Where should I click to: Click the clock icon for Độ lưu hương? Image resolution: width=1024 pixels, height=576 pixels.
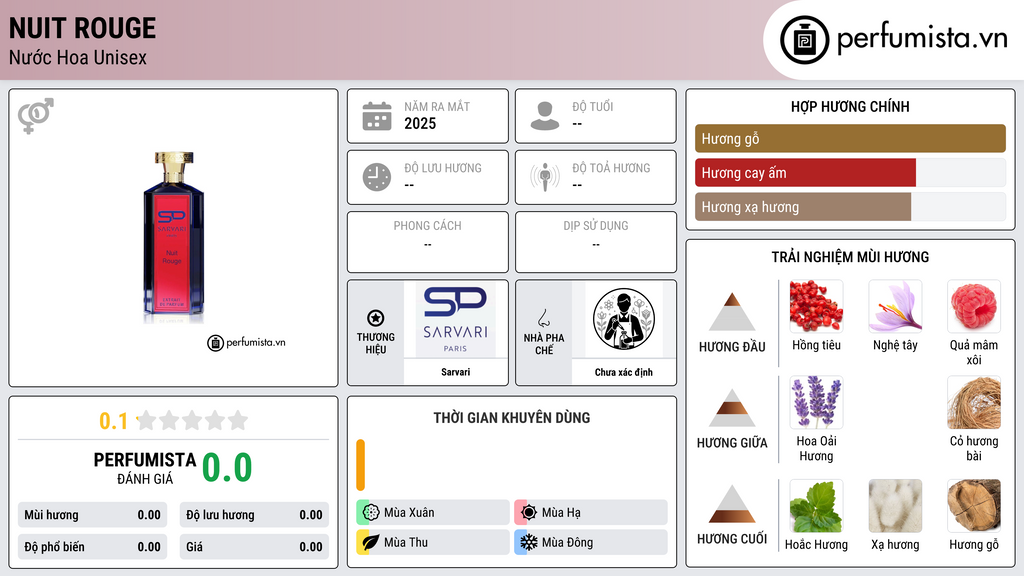(377, 177)
